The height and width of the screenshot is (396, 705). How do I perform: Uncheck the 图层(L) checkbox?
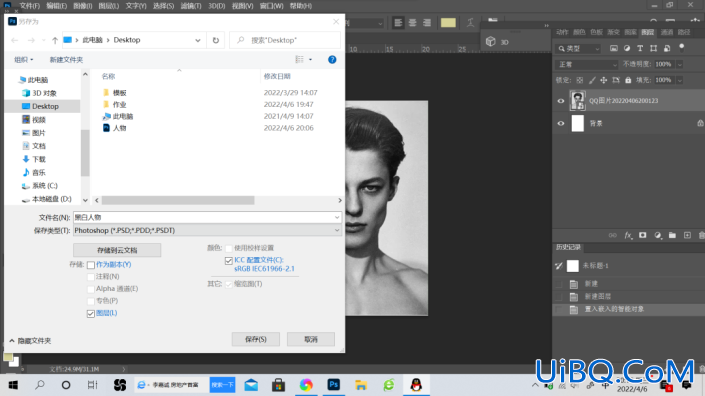tap(91, 313)
